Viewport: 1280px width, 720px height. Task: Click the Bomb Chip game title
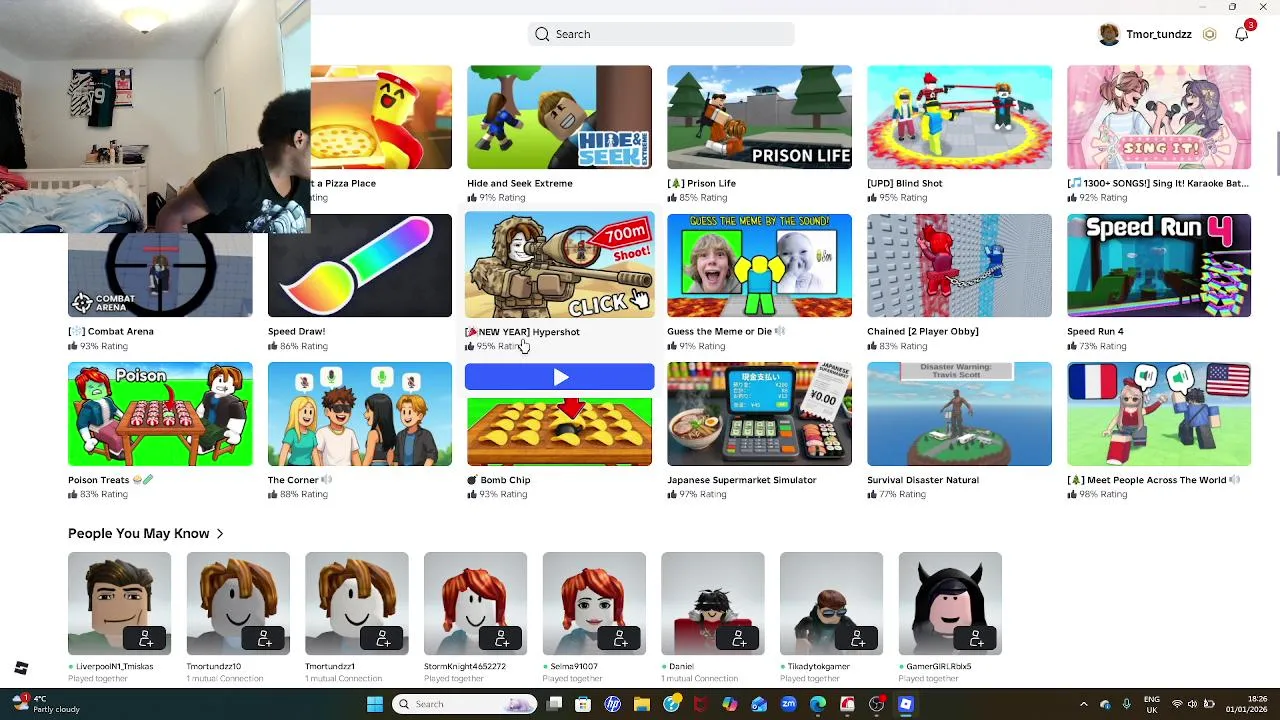tap(499, 480)
